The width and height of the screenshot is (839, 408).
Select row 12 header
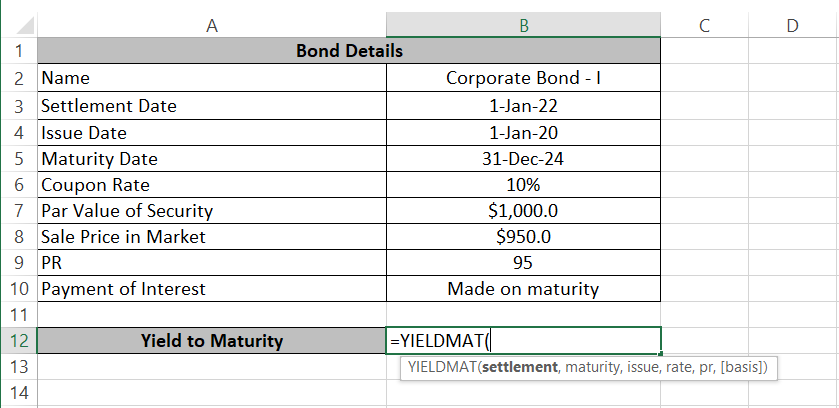coord(18,341)
